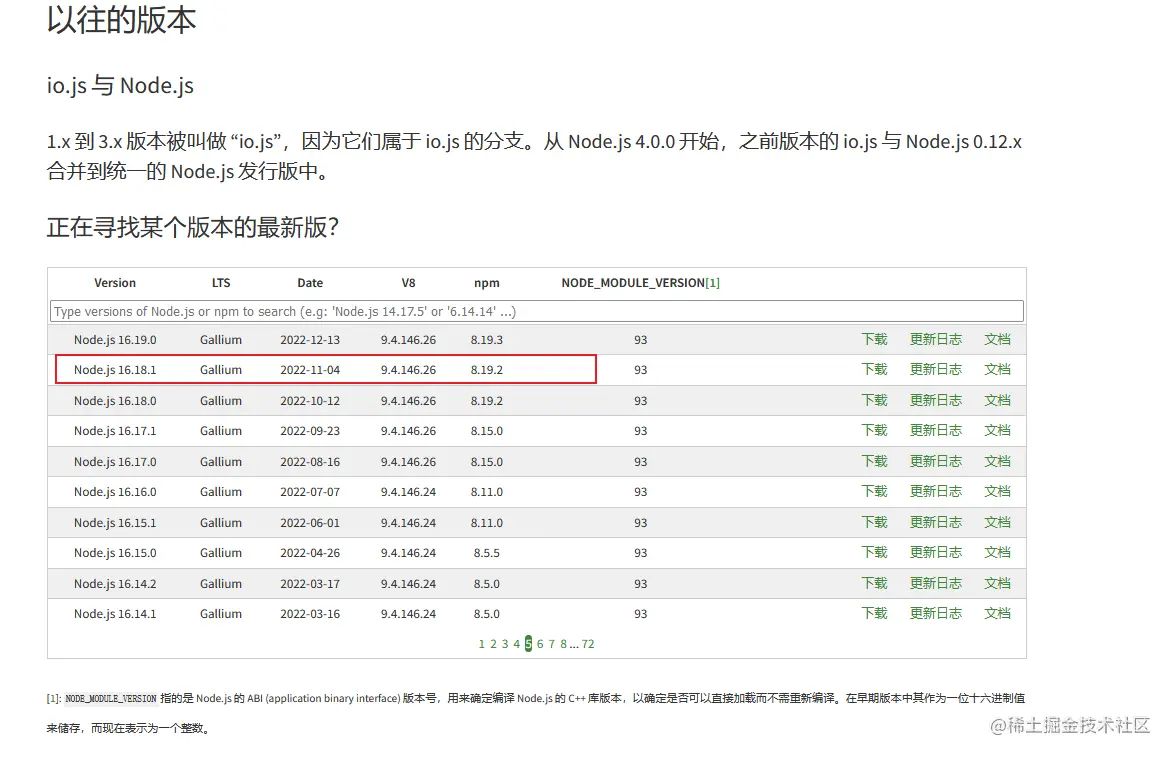Download Node.js 16.18.1
This screenshot has width=1172, height=757.
874,369
